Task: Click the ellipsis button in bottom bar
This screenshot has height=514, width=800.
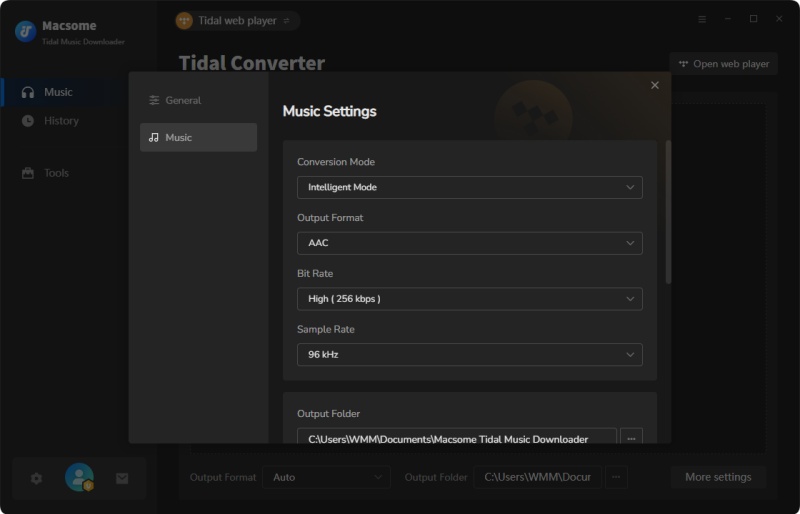Action: tap(616, 477)
